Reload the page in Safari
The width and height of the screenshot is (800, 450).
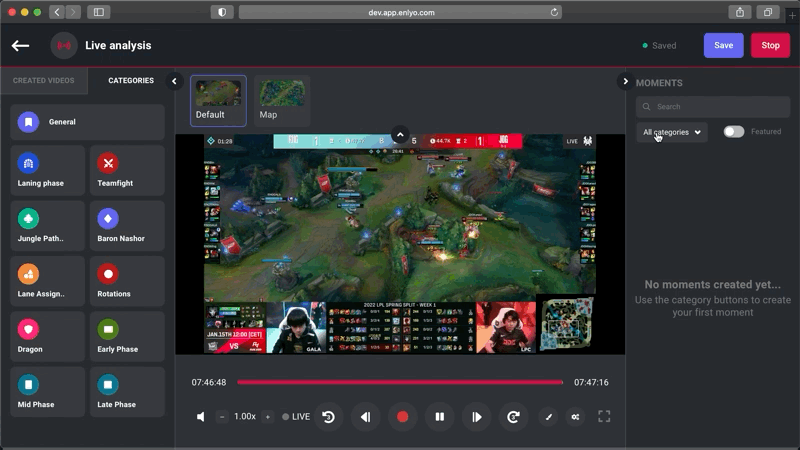[x=554, y=12]
